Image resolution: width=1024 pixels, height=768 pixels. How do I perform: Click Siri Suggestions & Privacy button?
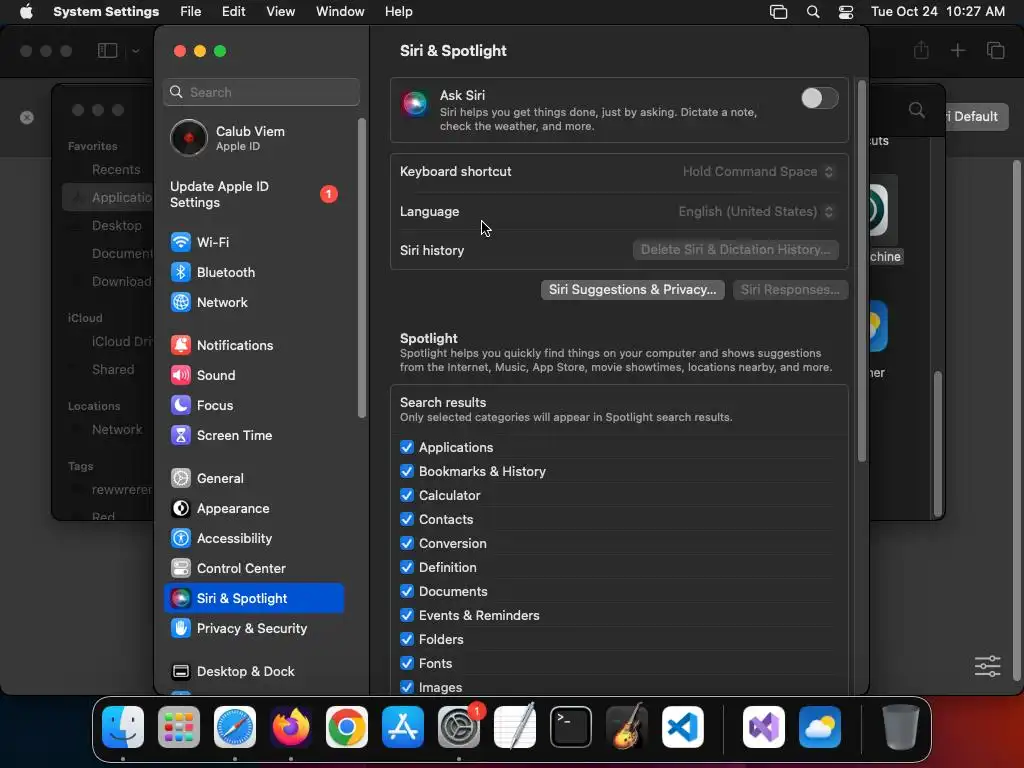(x=632, y=290)
